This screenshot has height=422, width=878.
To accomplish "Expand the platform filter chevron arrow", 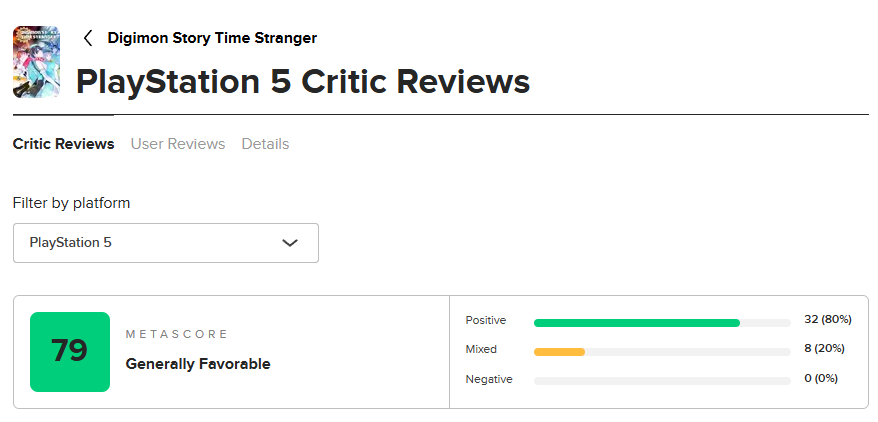I will coord(290,243).
